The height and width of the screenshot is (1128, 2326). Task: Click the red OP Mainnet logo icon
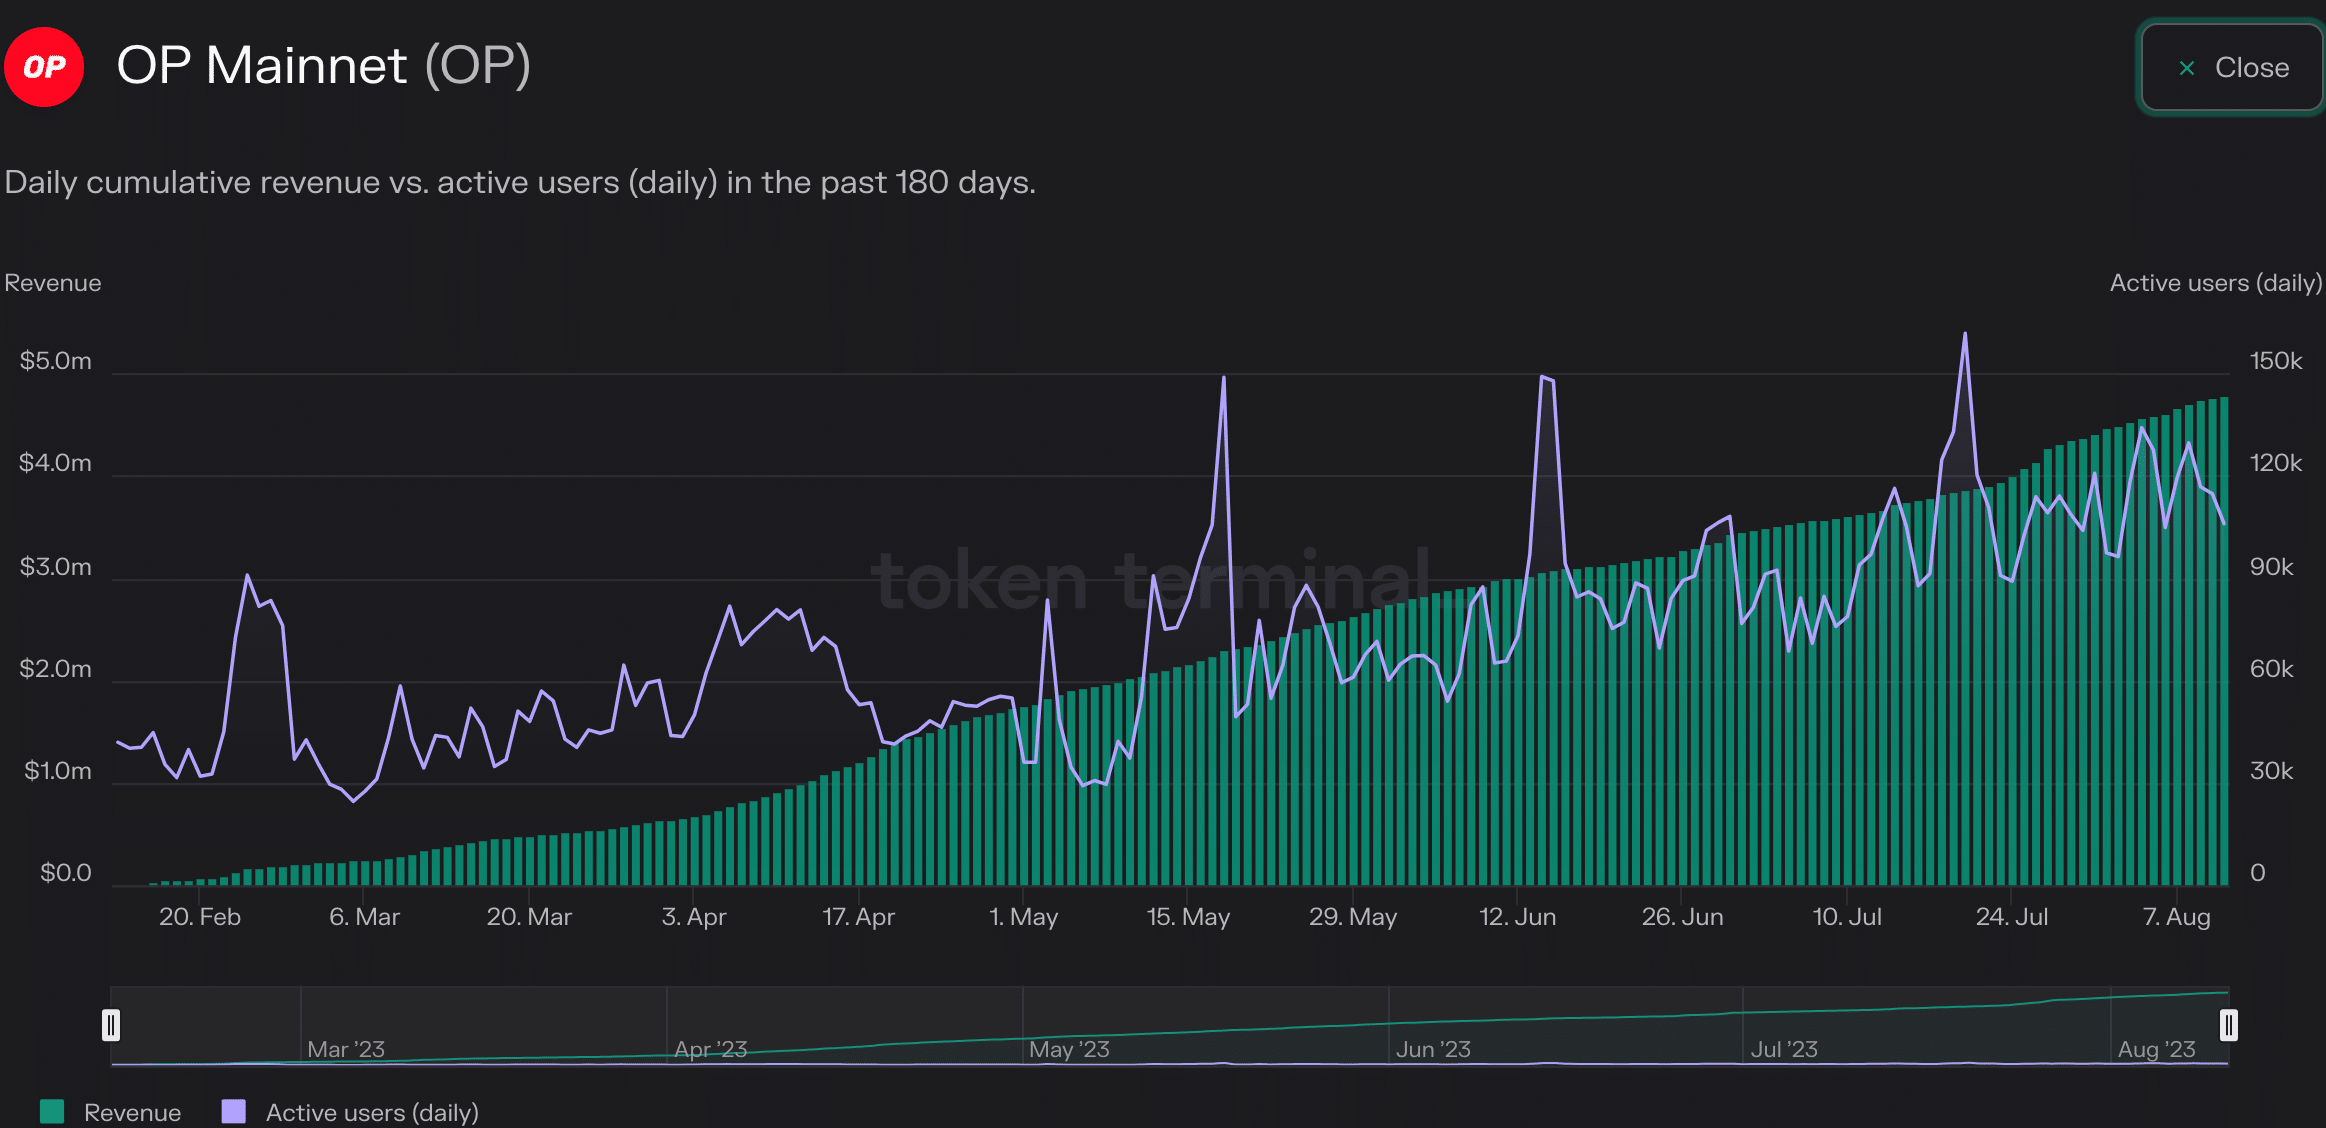[44, 67]
